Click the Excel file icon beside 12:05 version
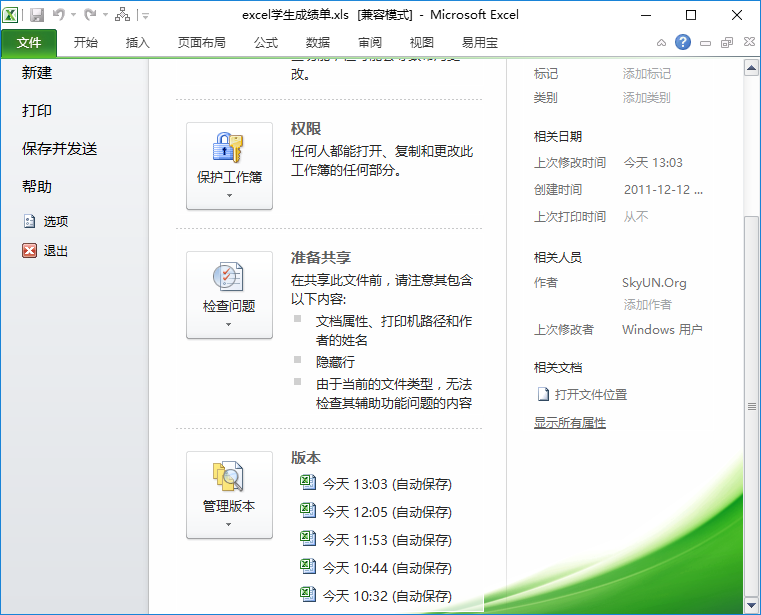This screenshot has width=761, height=615. (308, 510)
